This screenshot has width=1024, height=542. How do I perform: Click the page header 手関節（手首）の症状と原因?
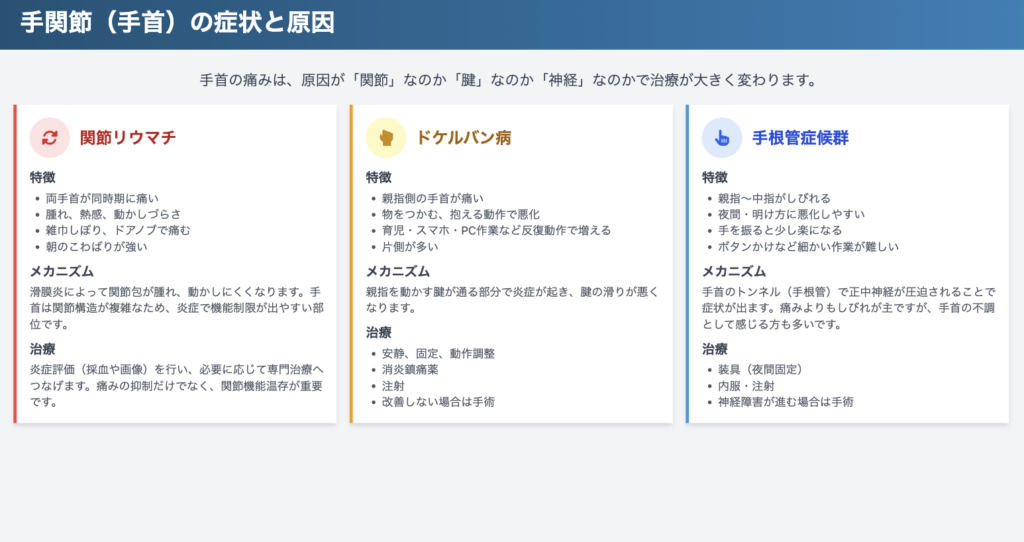178,23
